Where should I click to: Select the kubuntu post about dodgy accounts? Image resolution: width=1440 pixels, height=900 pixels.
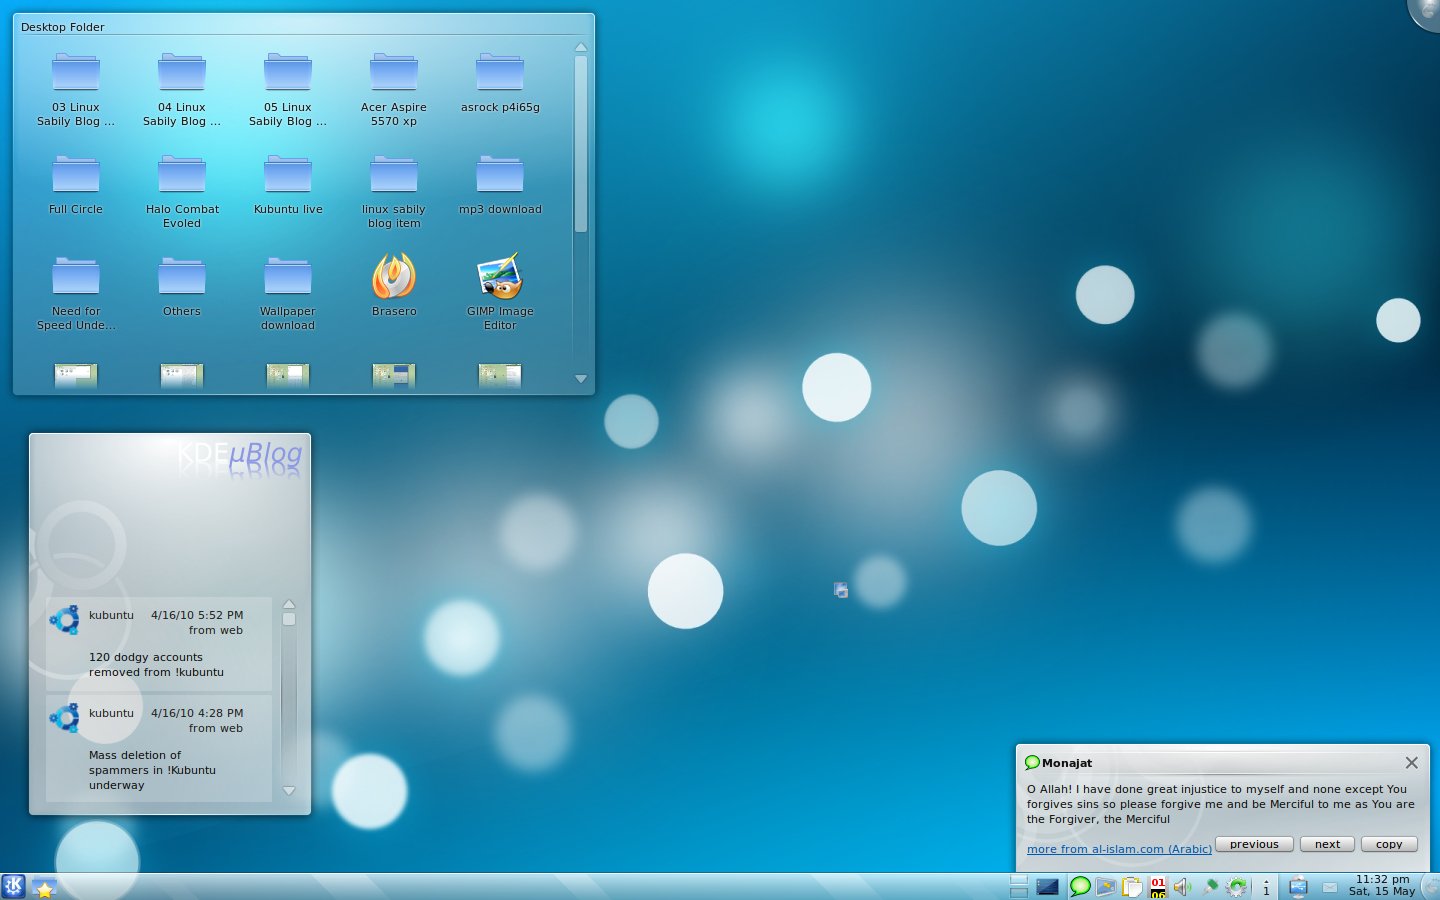tap(160, 645)
